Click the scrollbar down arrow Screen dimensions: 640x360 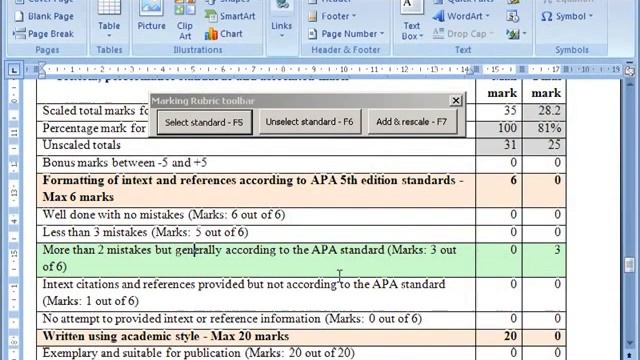point(629,343)
